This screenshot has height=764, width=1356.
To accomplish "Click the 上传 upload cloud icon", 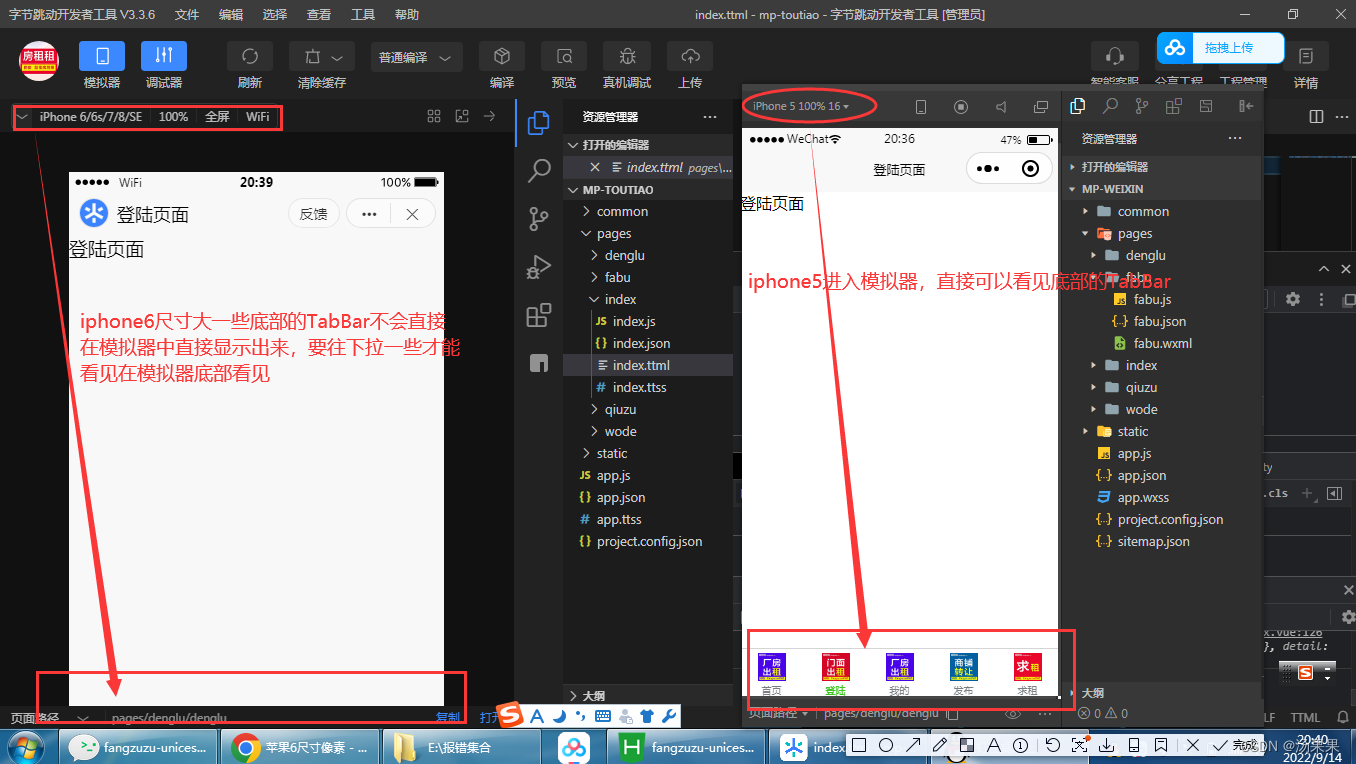I will coord(690,56).
